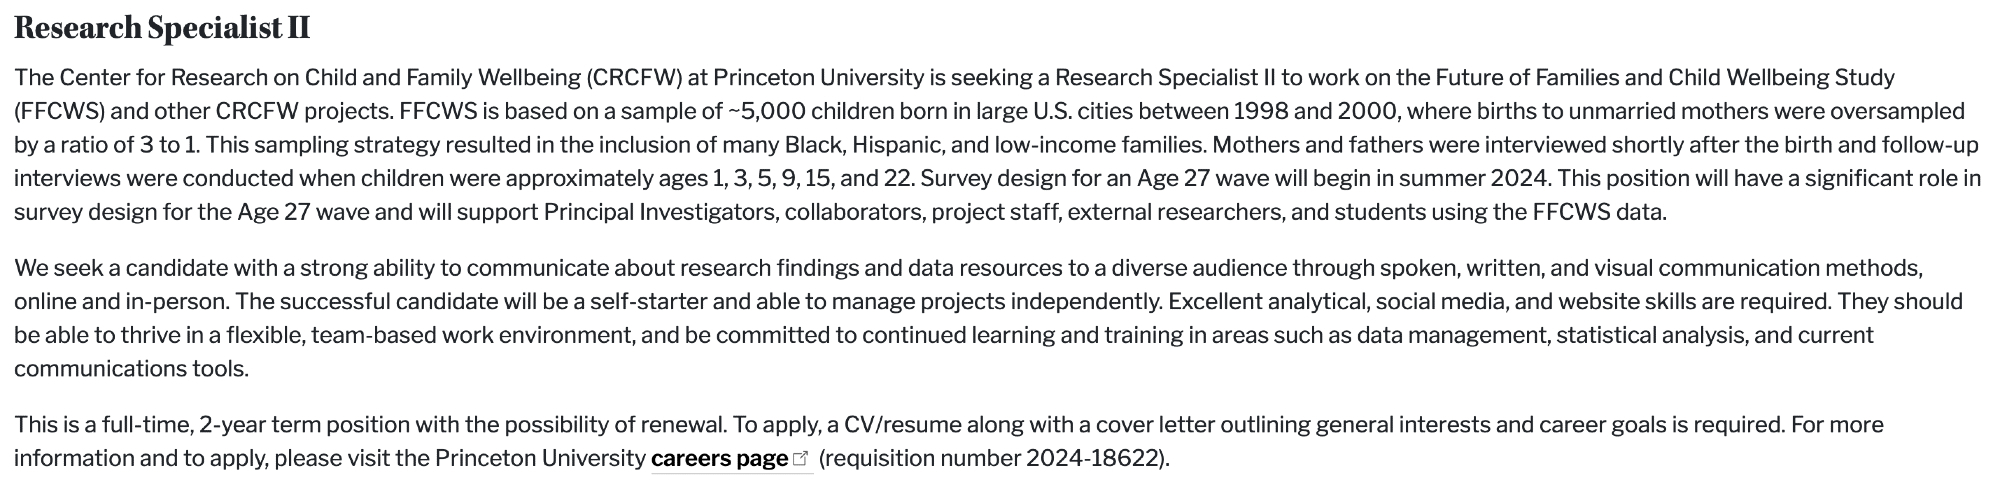This screenshot has height=487, width=2000.
Task: Click the requisition number 2024-18622 text
Action: (x=1092, y=459)
